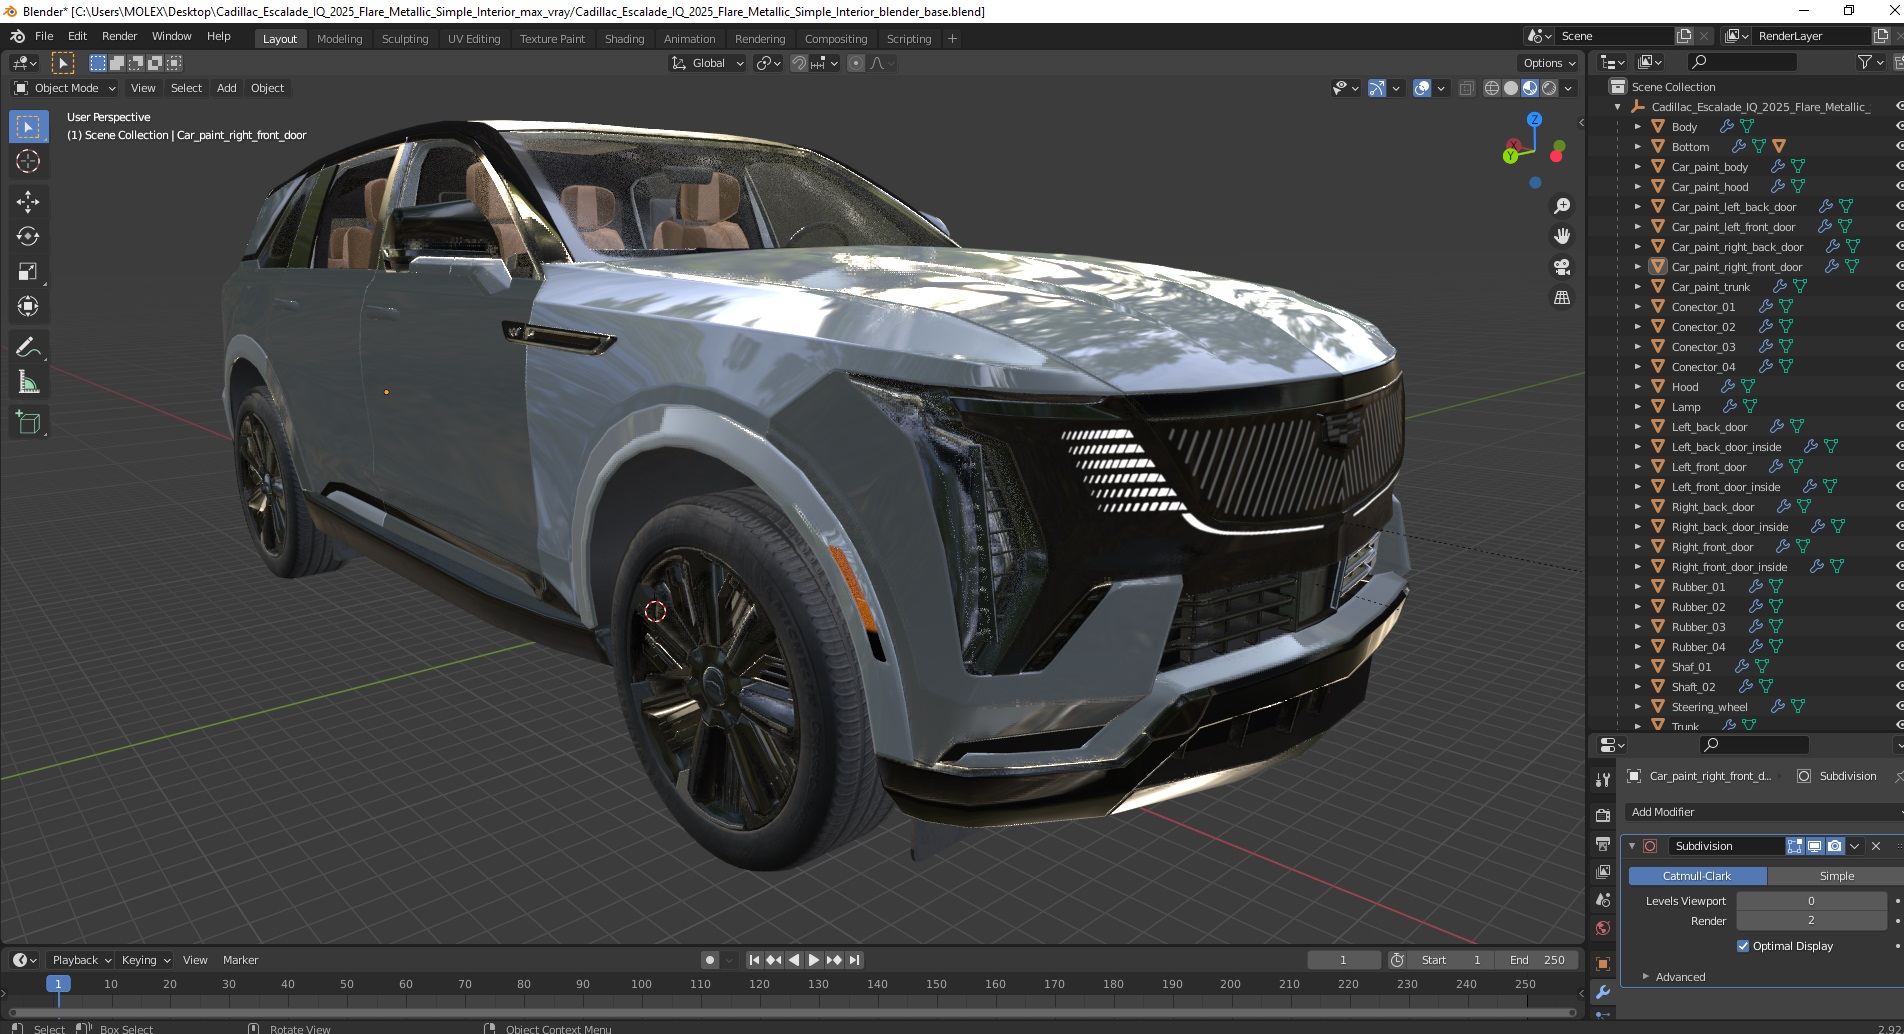1904x1034 pixels.
Task: Open Global transform orientation dropdown
Action: pos(708,63)
